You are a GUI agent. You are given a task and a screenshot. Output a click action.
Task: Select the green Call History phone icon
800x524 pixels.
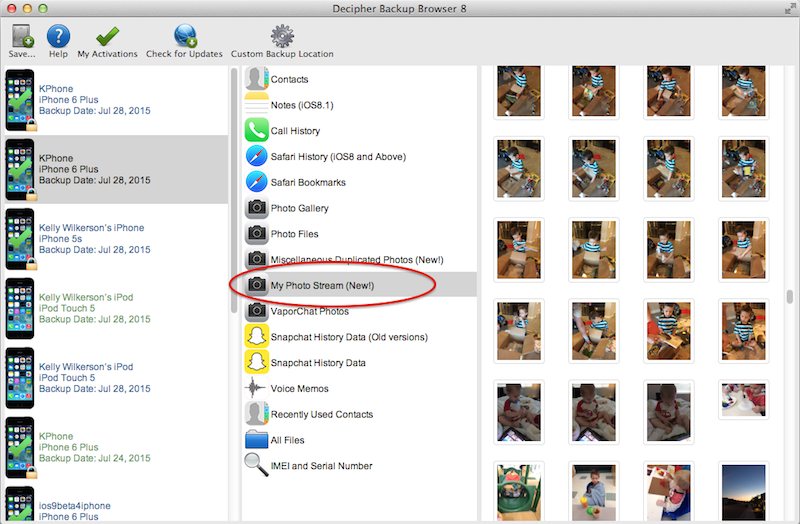pos(256,130)
